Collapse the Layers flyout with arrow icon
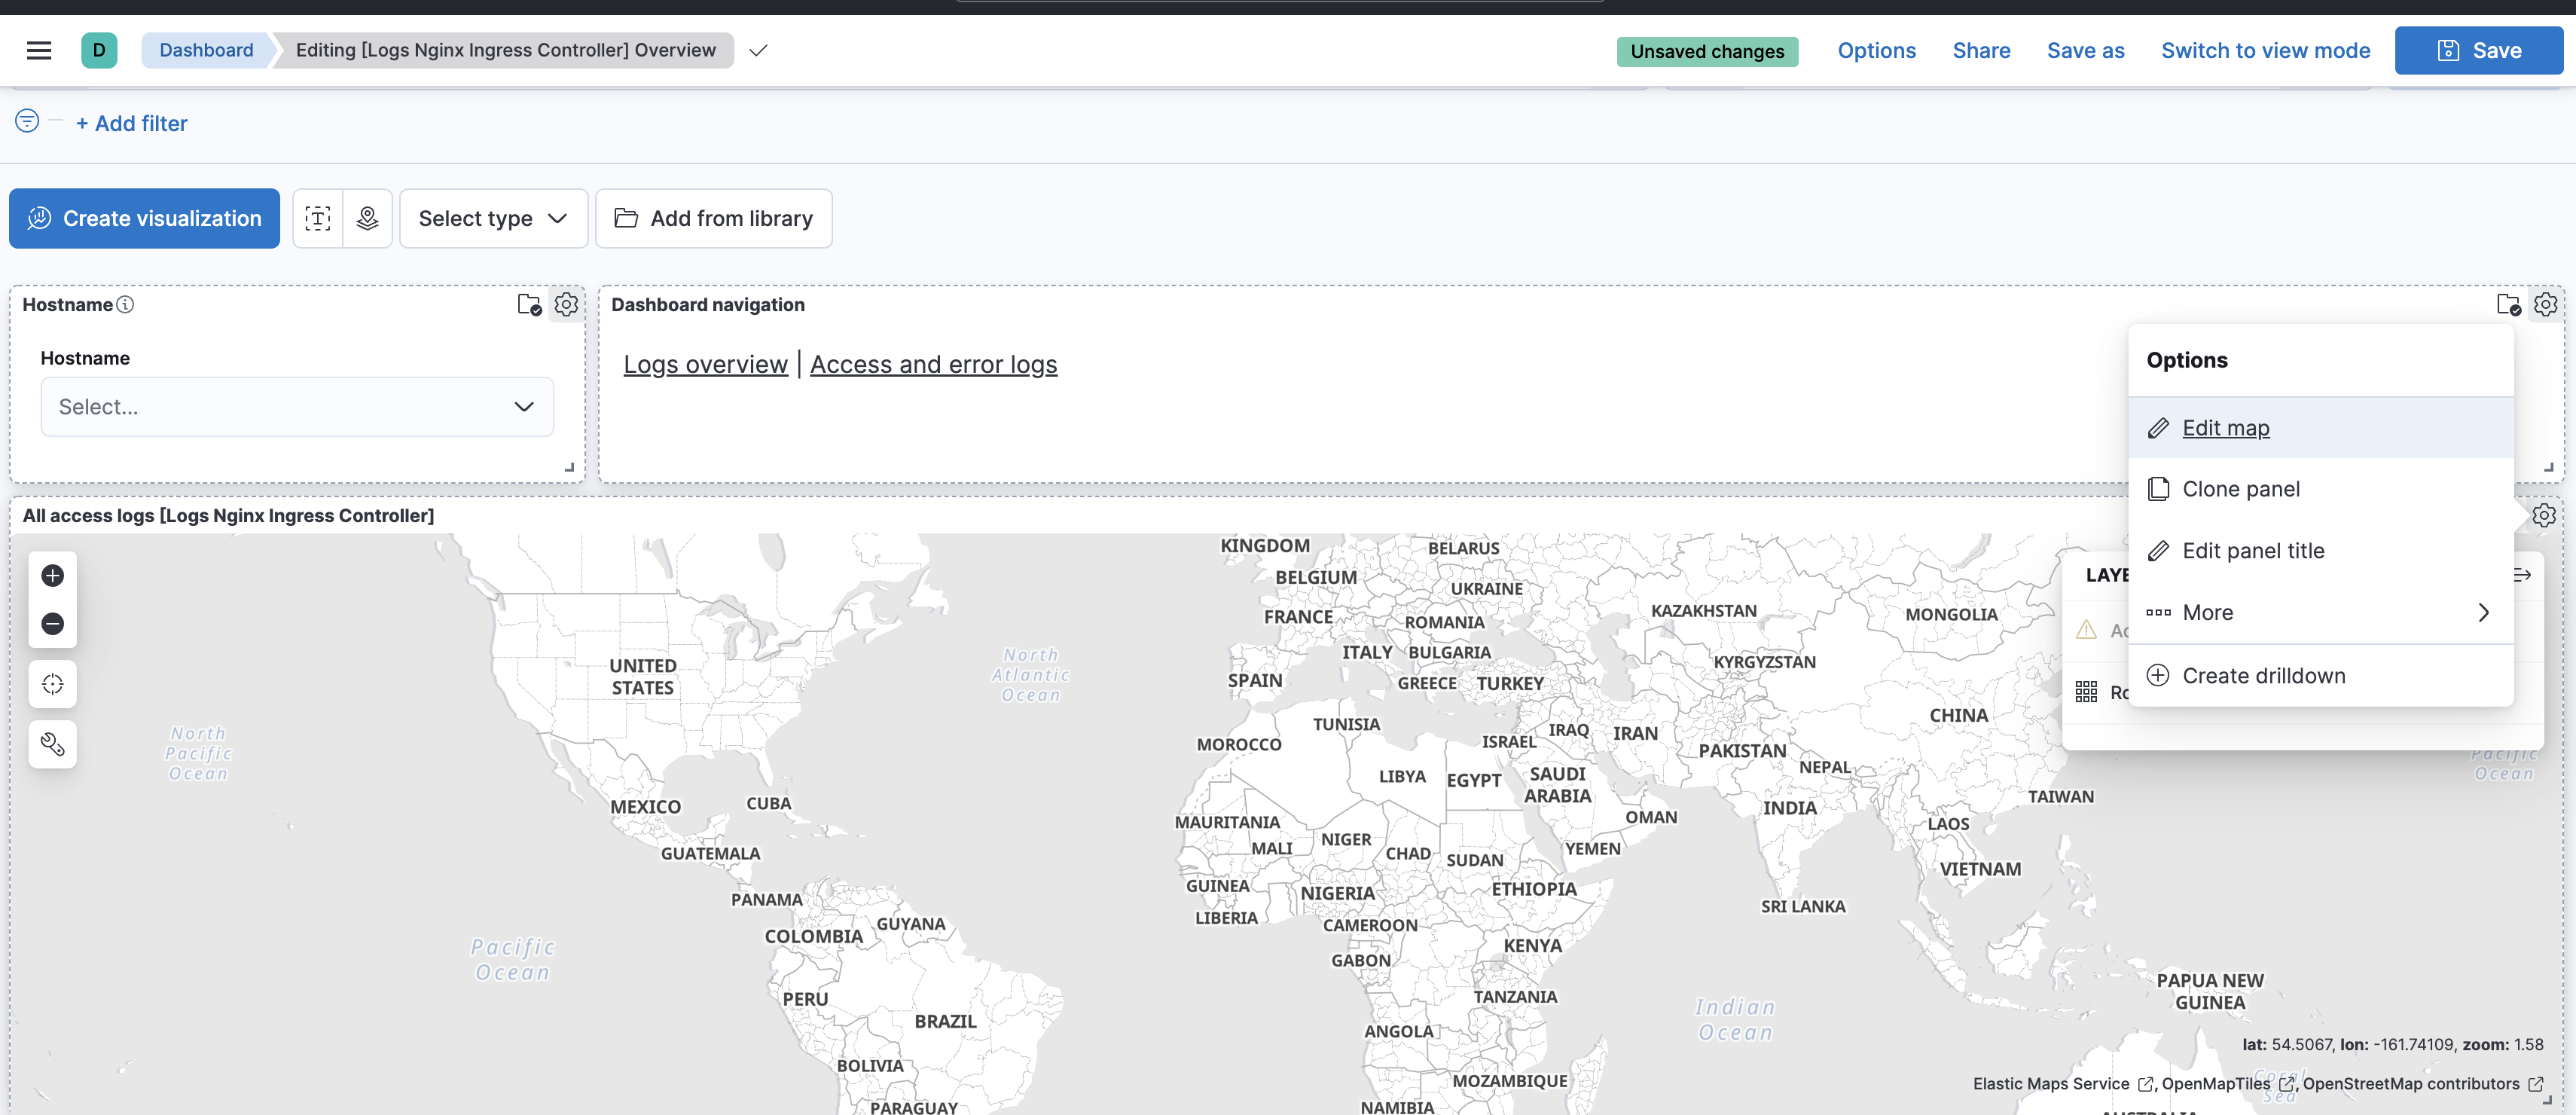Image resolution: width=2576 pixels, height=1115 pixels. (2522, 574)
